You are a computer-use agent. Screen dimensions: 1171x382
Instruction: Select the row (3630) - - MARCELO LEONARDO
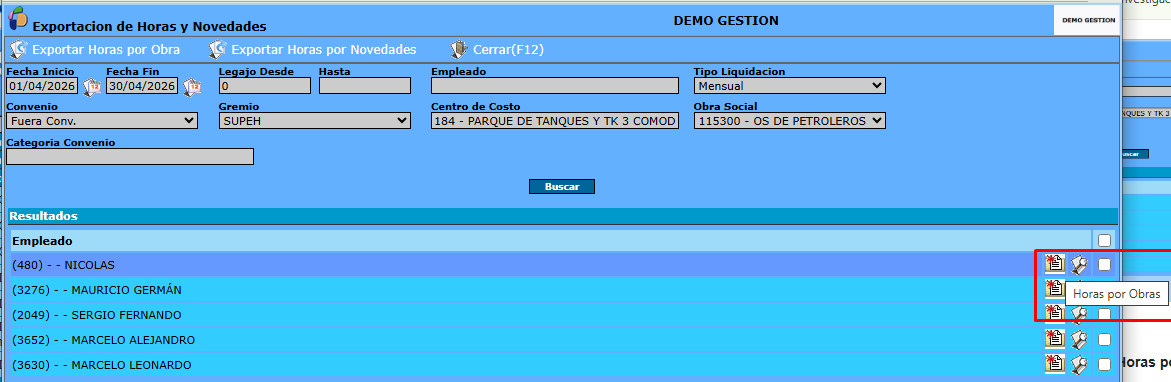pyautogui.click(x=564, y=365)
